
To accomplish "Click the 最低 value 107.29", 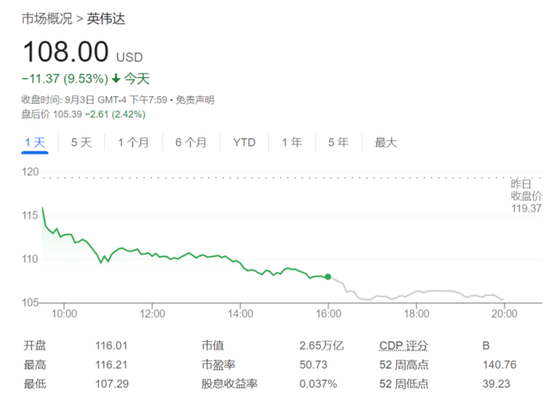I will [x=112, y=384].
